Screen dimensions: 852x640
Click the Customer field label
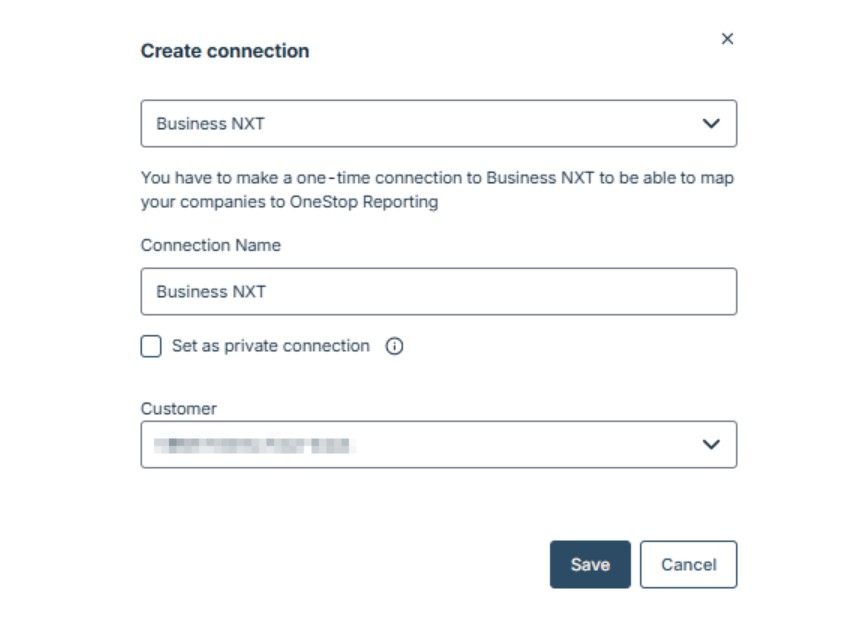click(178, 408)
